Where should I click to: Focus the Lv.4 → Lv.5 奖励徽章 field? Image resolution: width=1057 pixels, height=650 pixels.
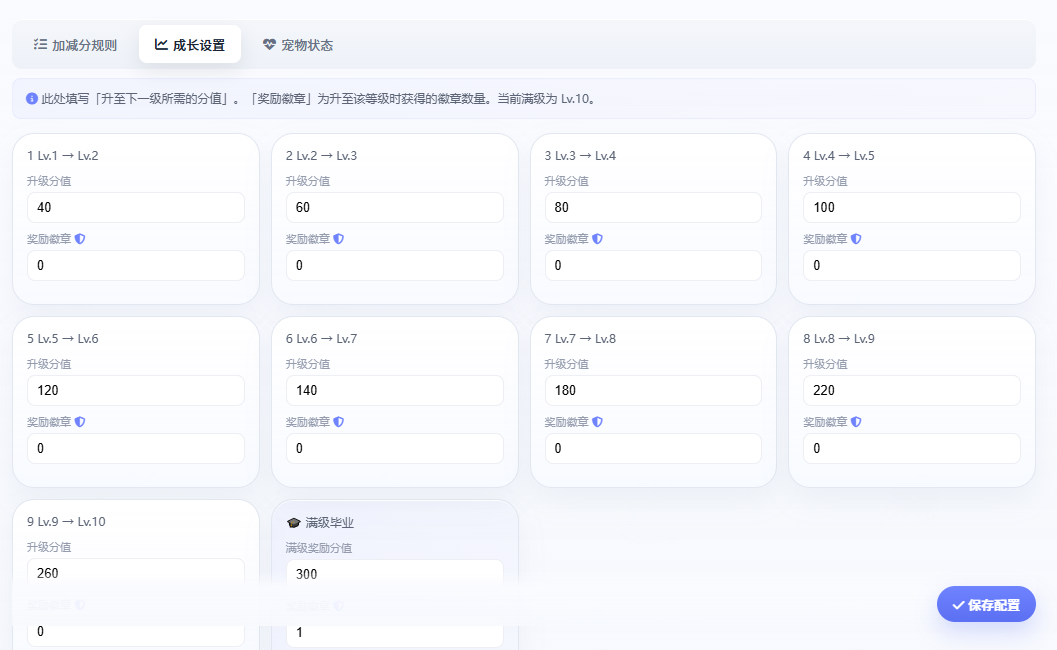(911, 265)
